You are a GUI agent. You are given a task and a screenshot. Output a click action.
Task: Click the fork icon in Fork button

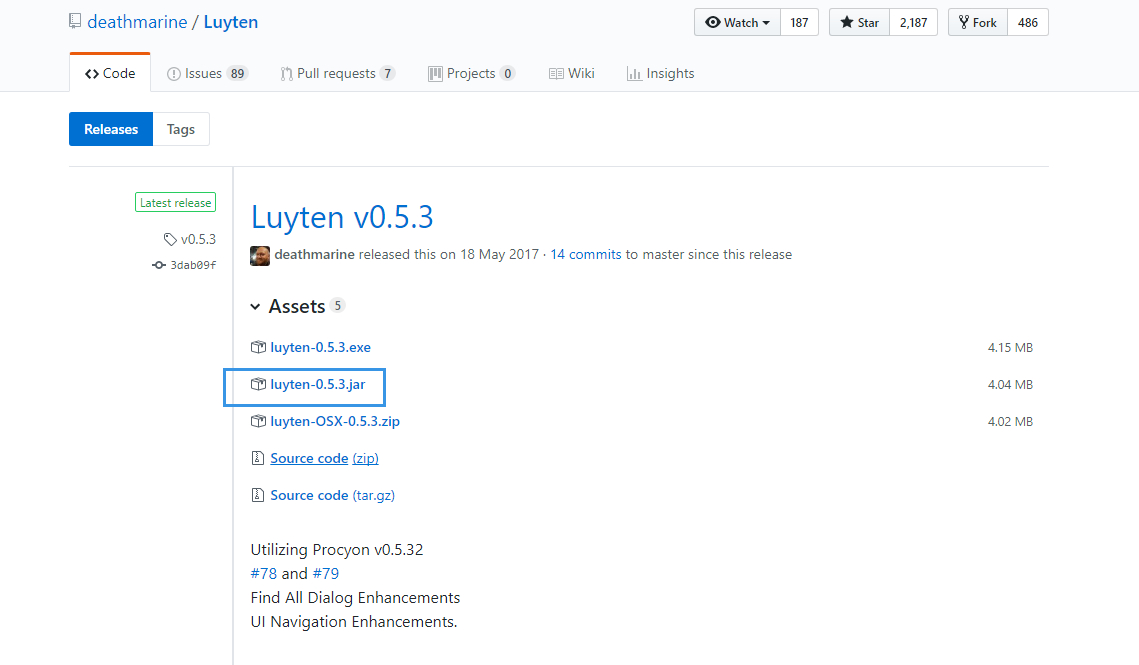(x=964, y=23)
